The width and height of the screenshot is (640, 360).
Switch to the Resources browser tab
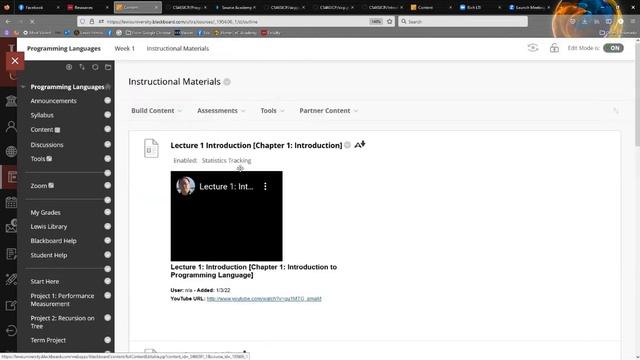pos(88,7)
